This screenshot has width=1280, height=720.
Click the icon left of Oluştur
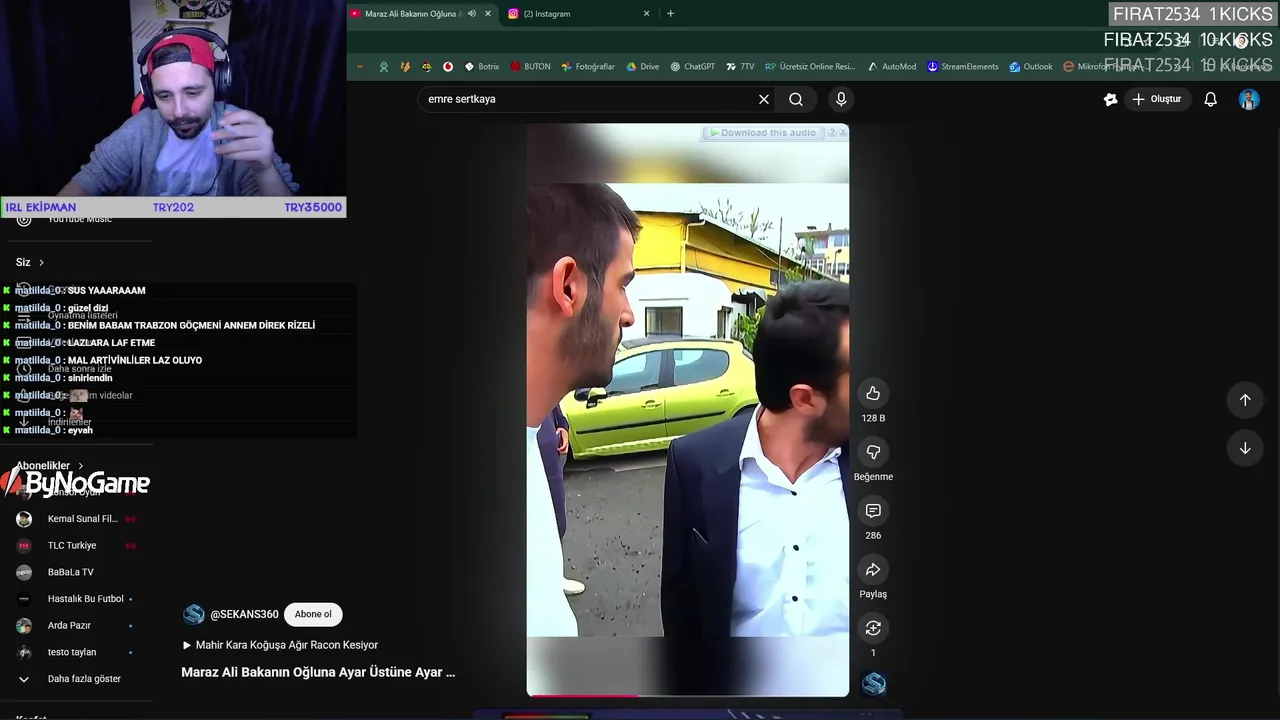(x=1110, y=99)
